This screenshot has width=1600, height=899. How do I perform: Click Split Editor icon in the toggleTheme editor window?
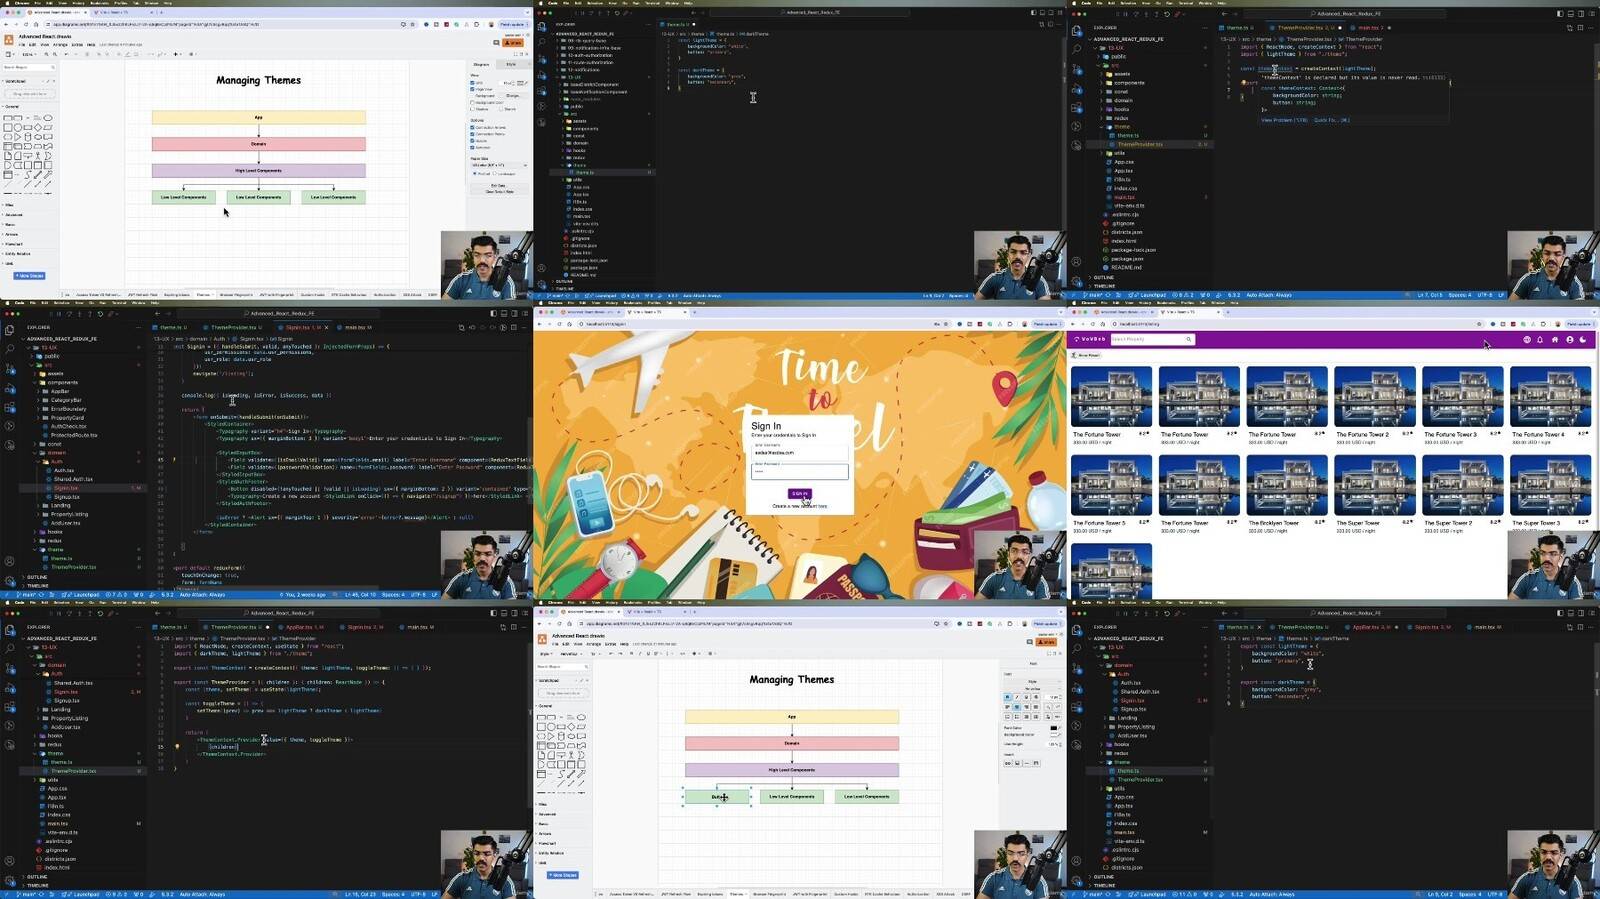(513, 627)
